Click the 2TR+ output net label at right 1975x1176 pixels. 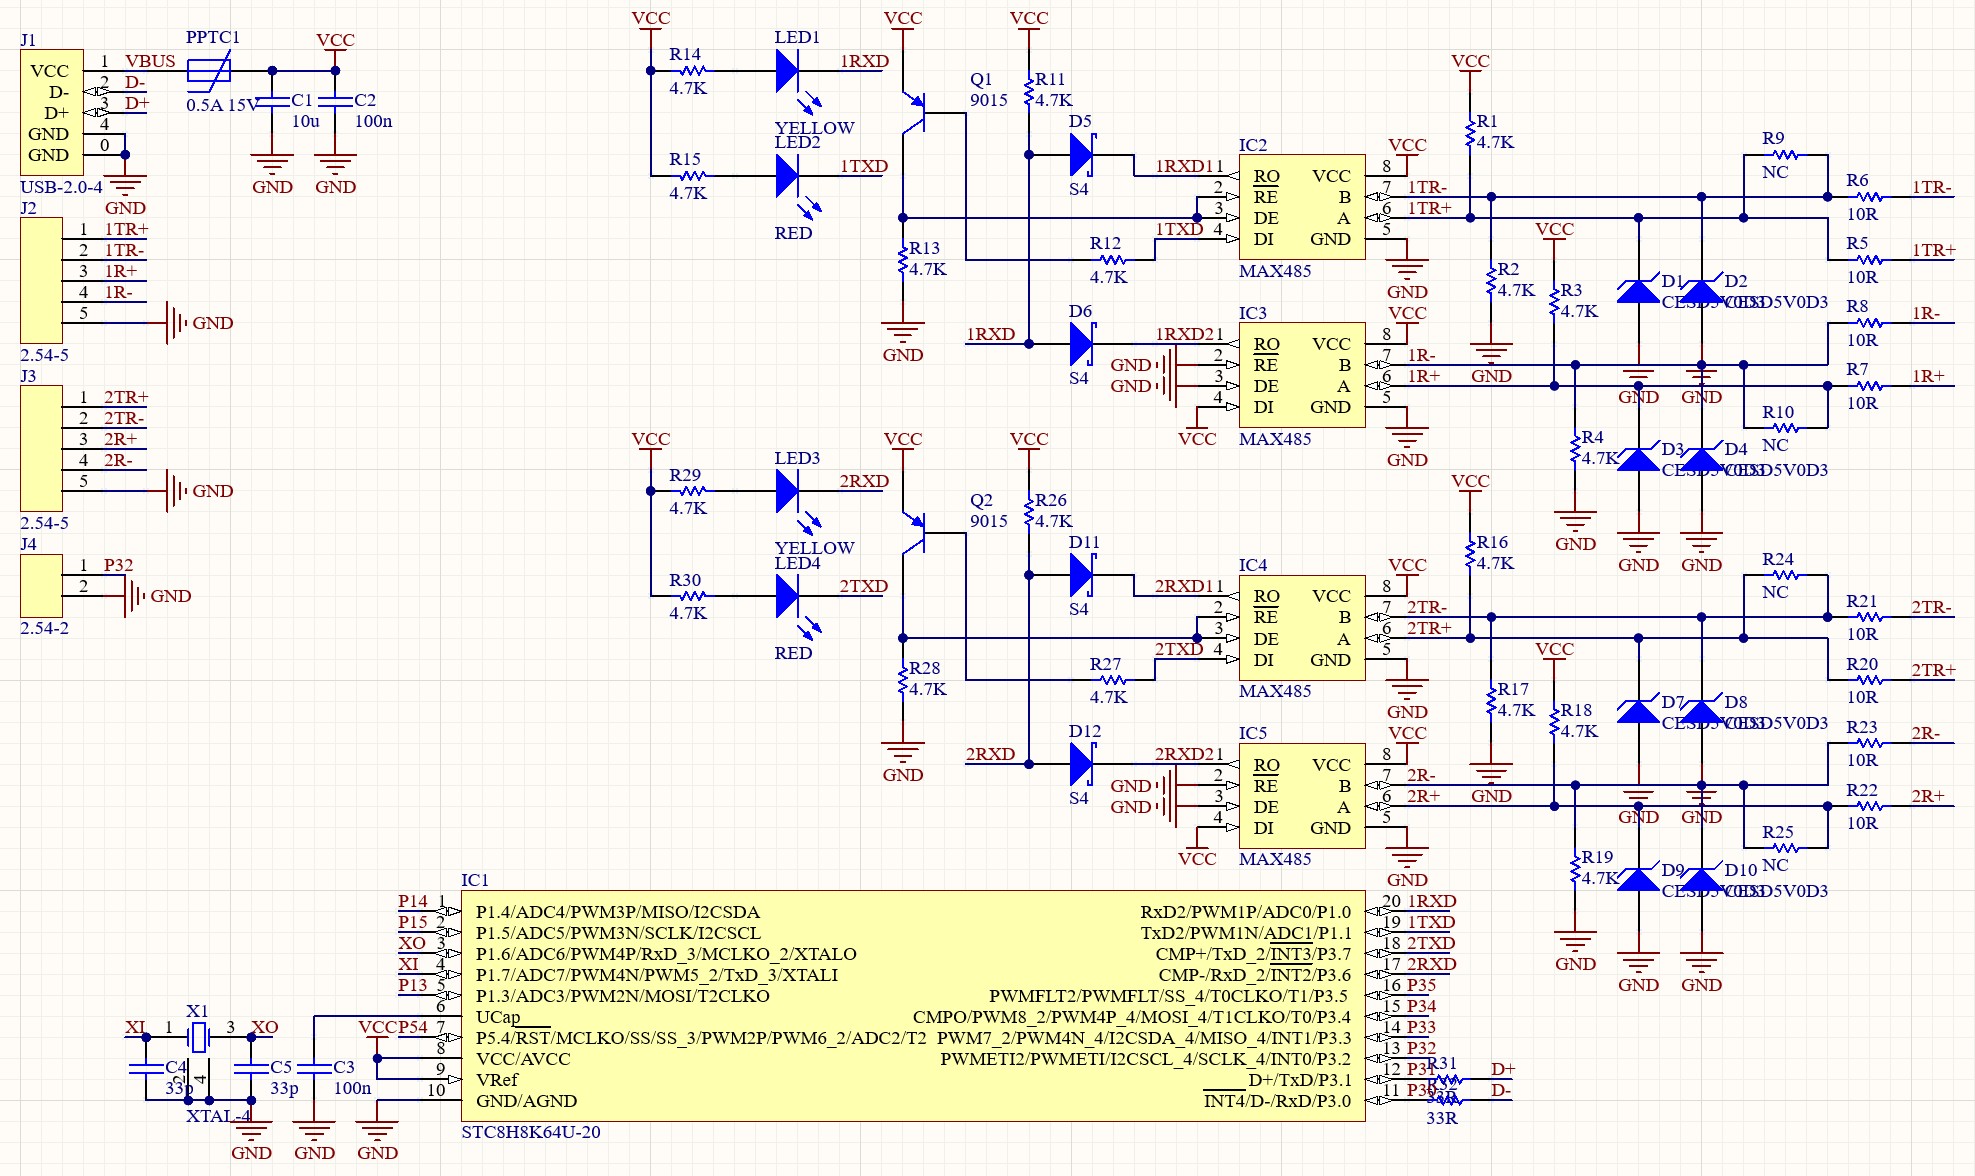tap(1932, 670)
